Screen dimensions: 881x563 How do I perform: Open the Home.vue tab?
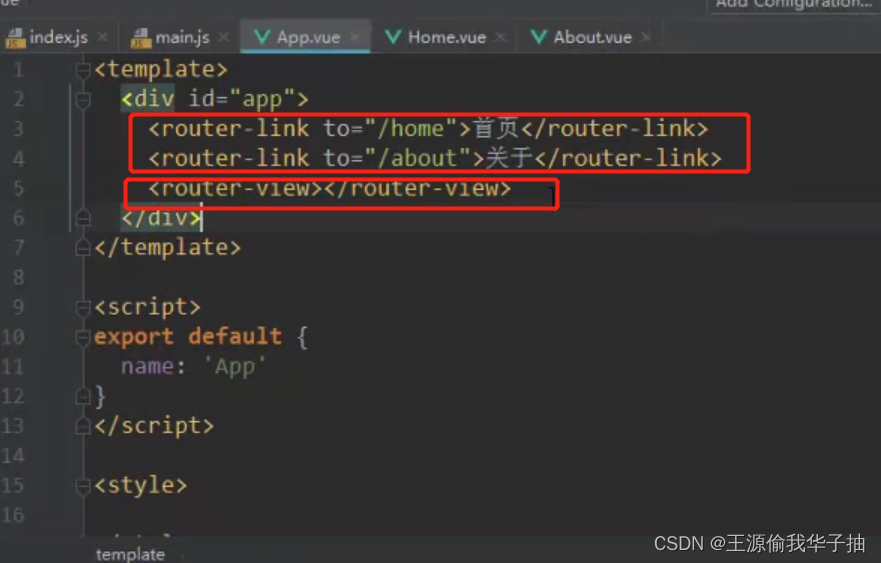coord(446,37)
